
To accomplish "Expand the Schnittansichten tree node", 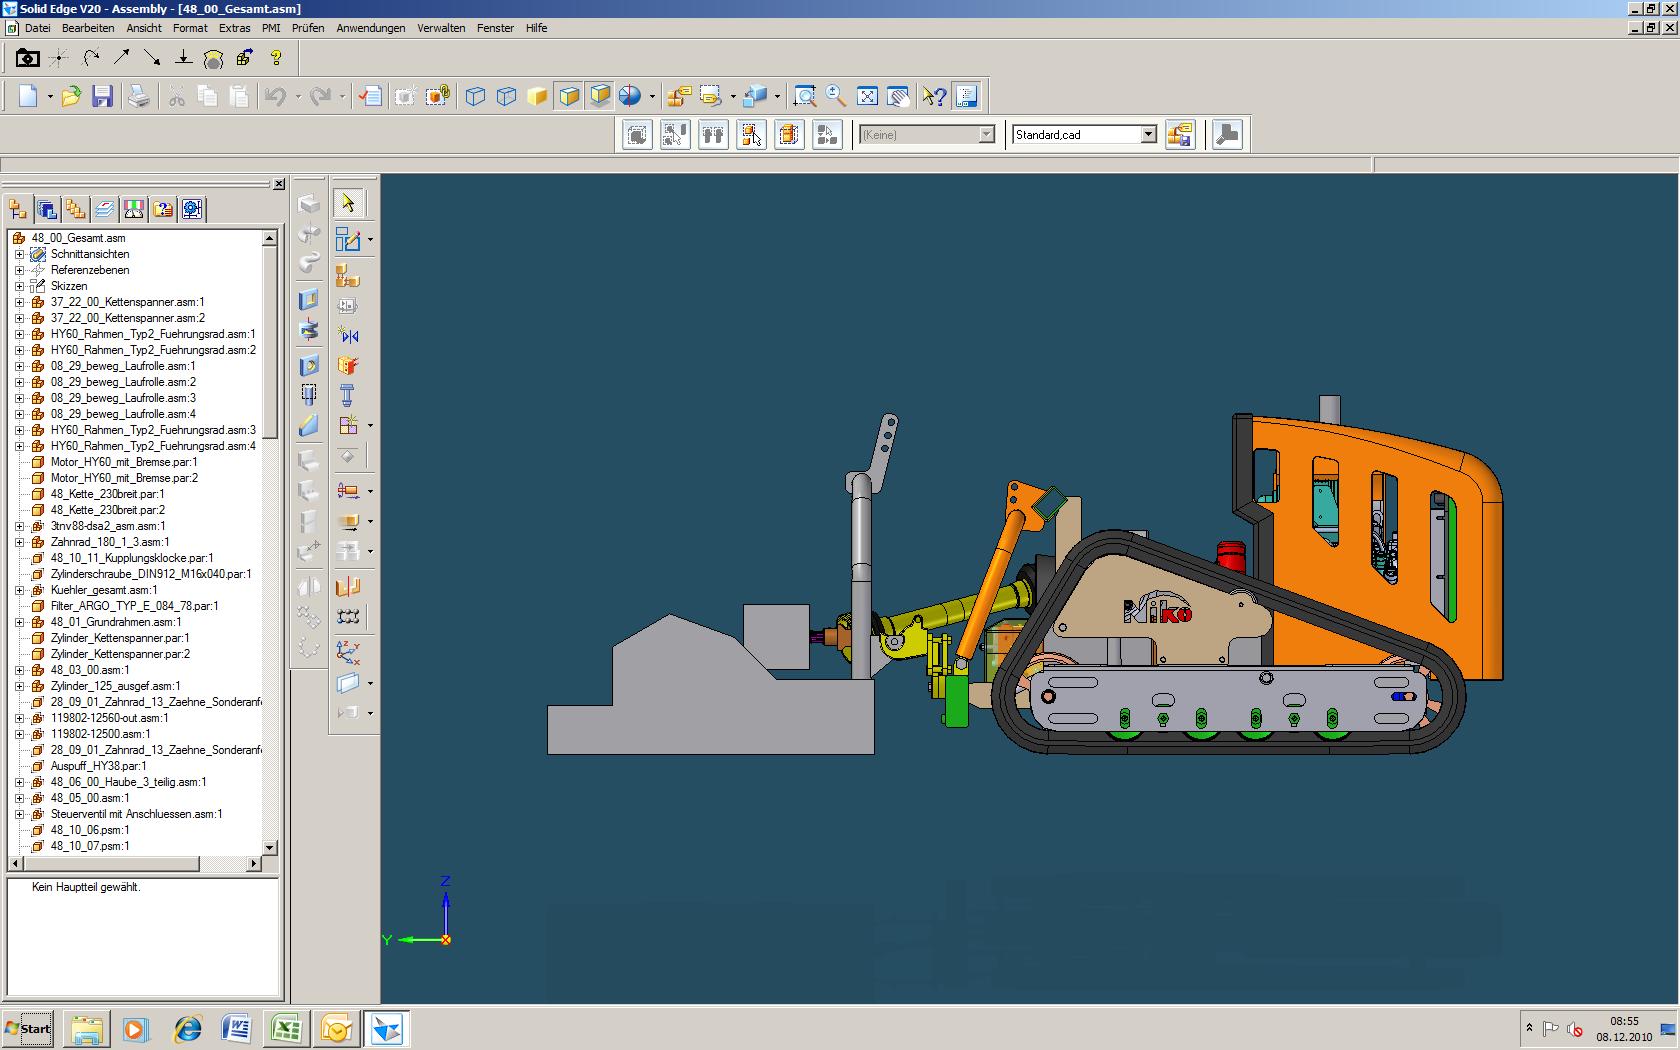I will [19, 254].
